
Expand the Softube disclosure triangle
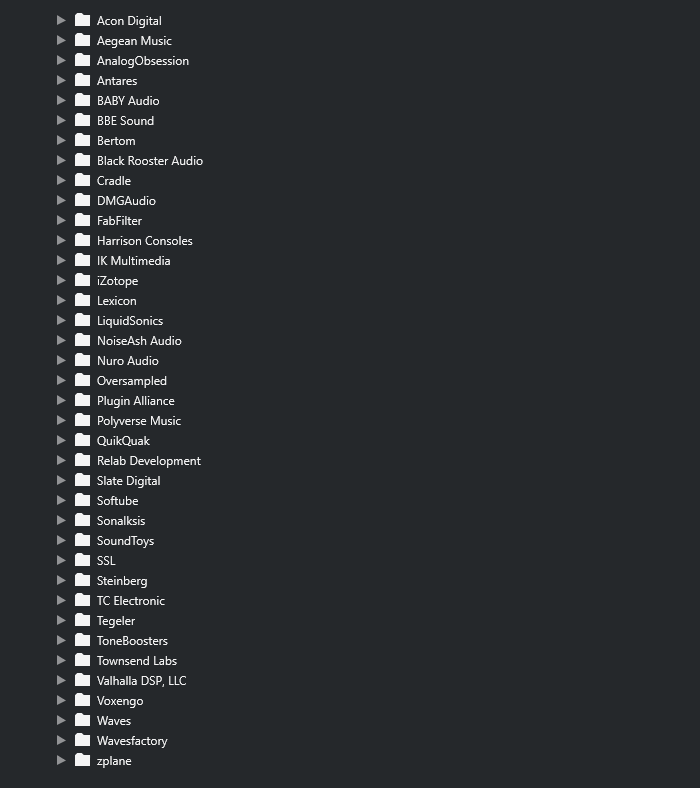(x=61, y=501)
